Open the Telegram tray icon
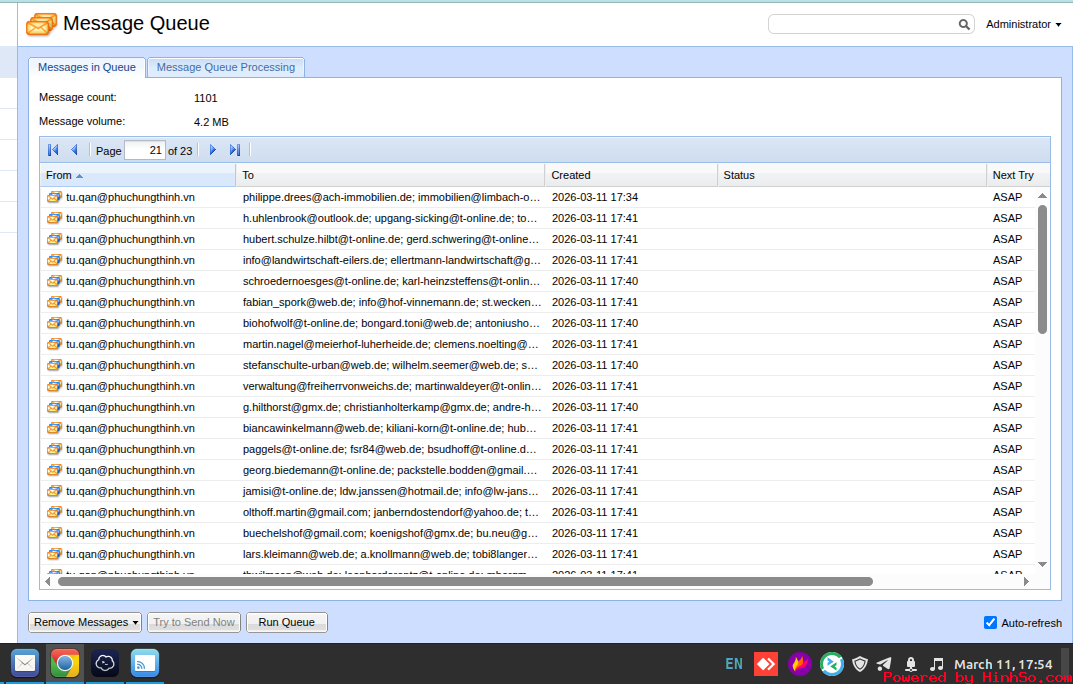The image size is (1073, 684). pyautogui.click(x=884, y=664)
